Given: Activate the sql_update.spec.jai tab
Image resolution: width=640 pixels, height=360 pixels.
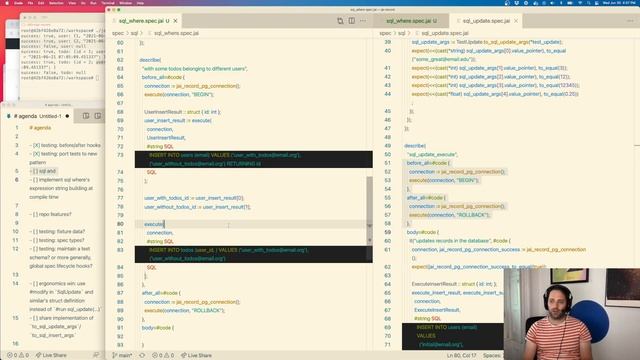Looking at the screenshot, I should (x=485, y=20).
